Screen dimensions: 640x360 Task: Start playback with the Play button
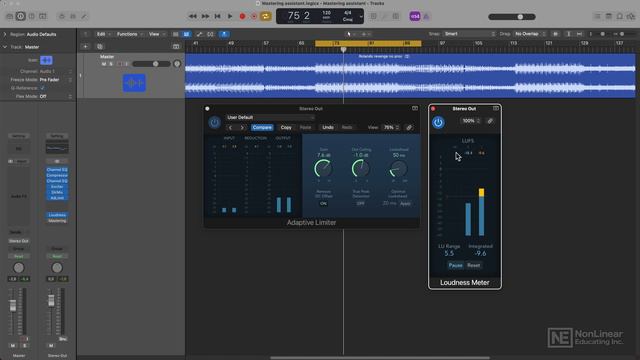[230, 16]
